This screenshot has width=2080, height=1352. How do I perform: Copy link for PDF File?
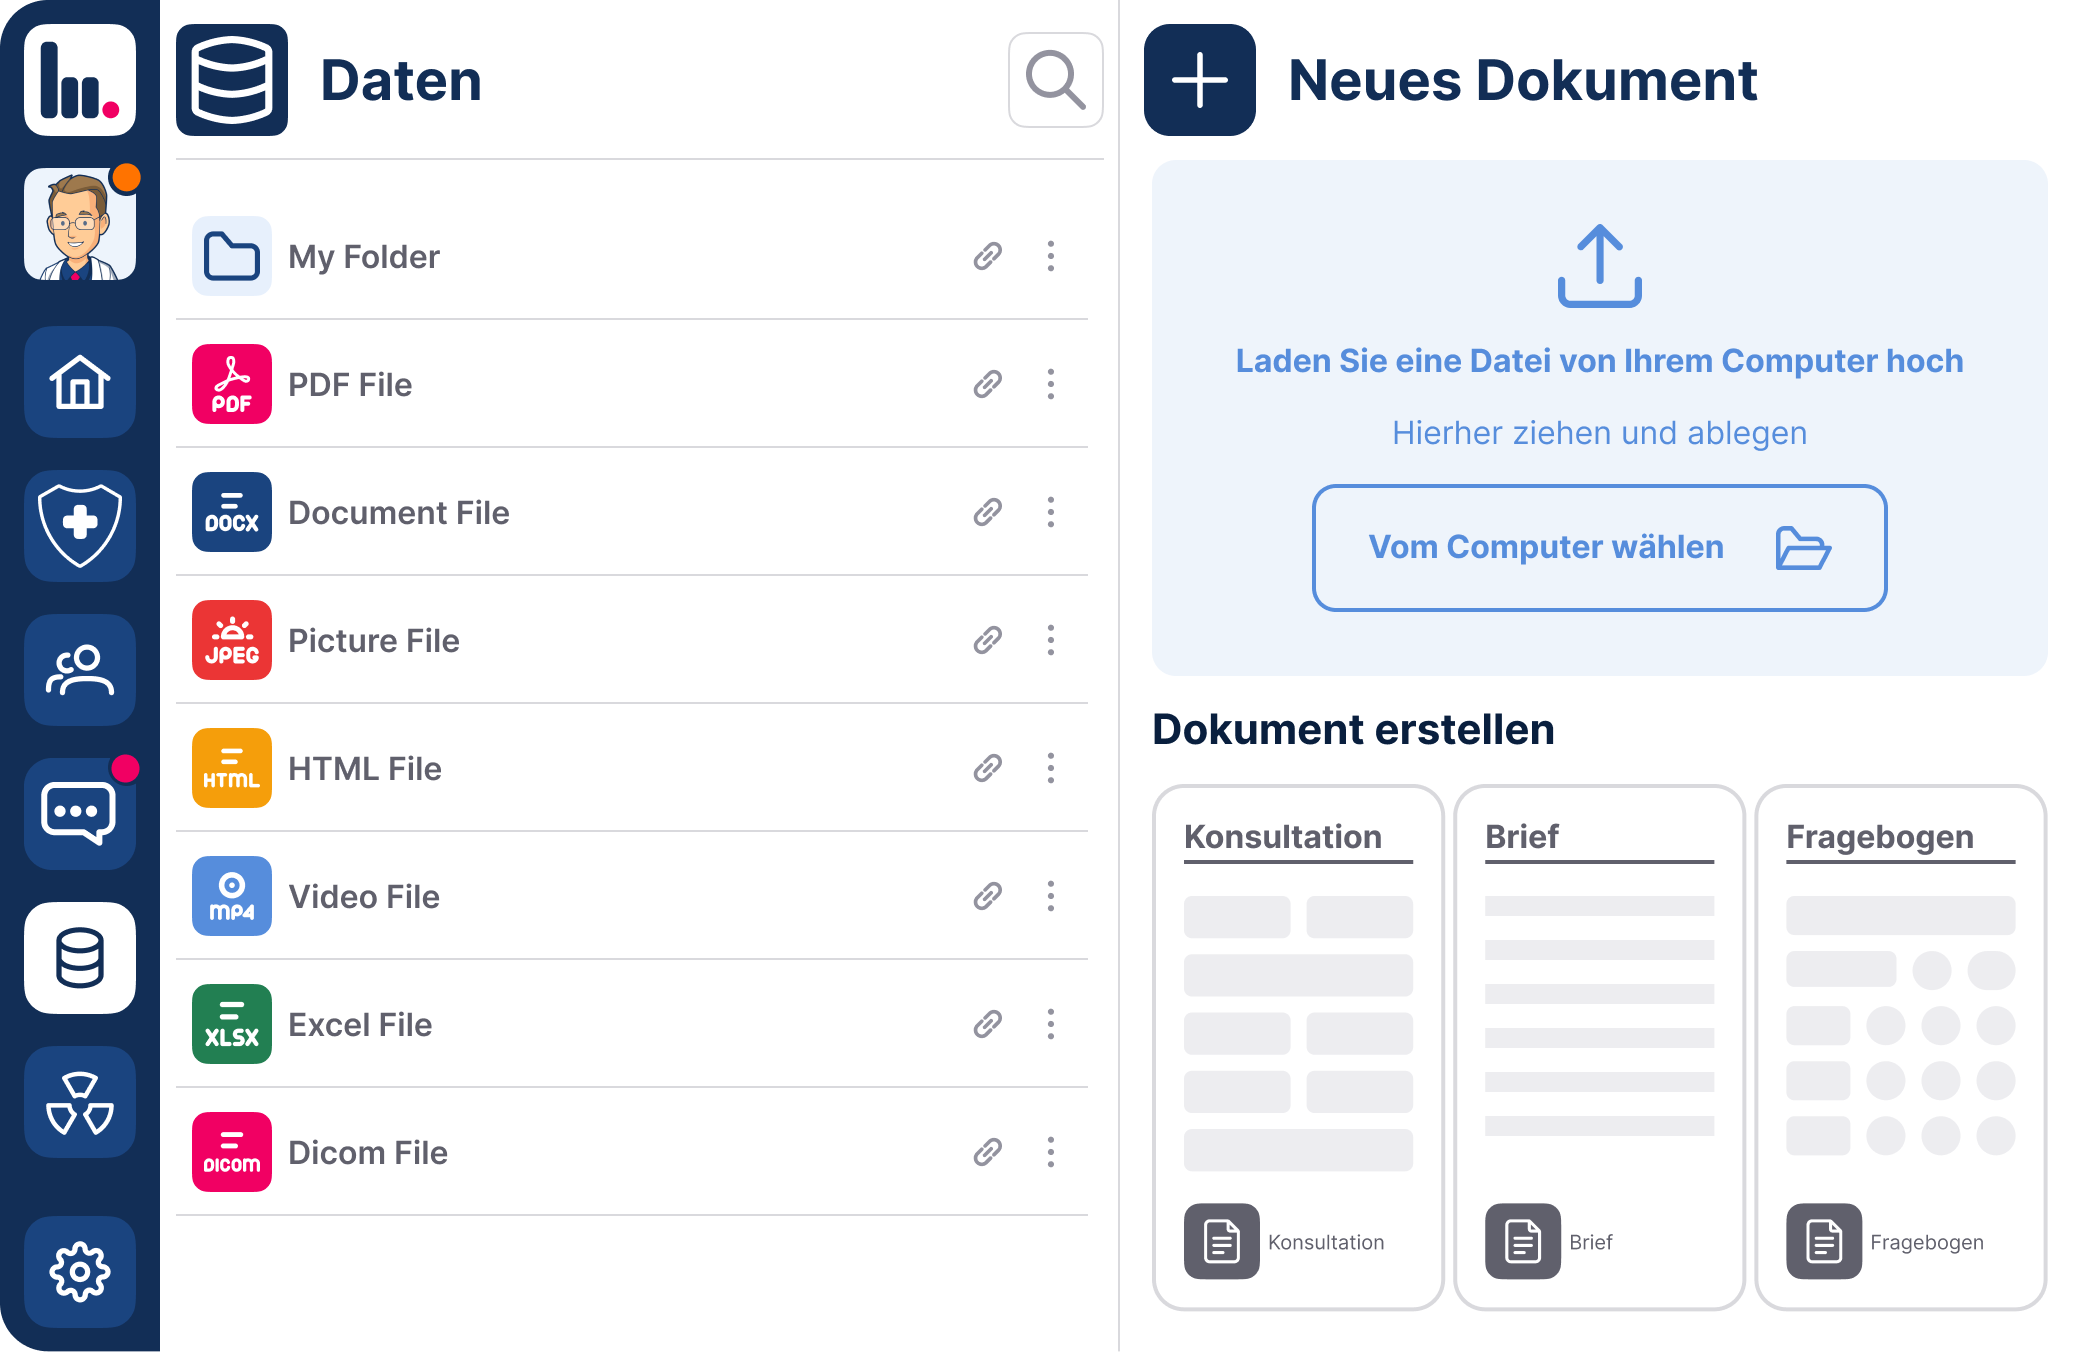pyautogui.click(x=988, y=384)
